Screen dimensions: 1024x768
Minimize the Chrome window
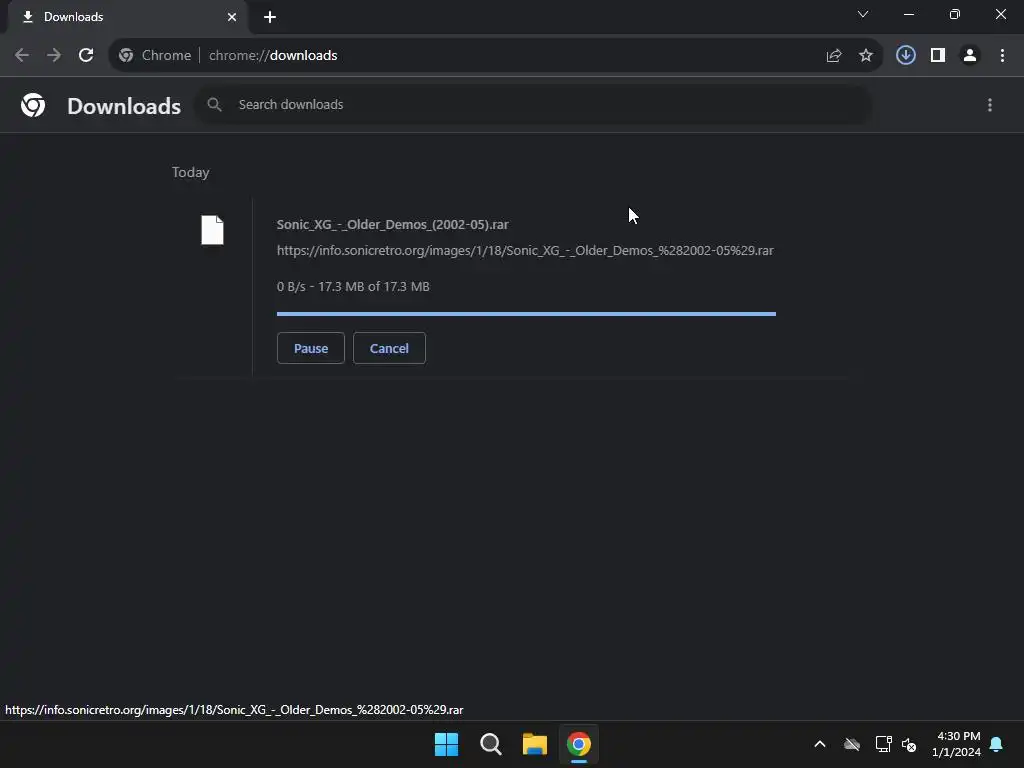[x=909, y=14]
